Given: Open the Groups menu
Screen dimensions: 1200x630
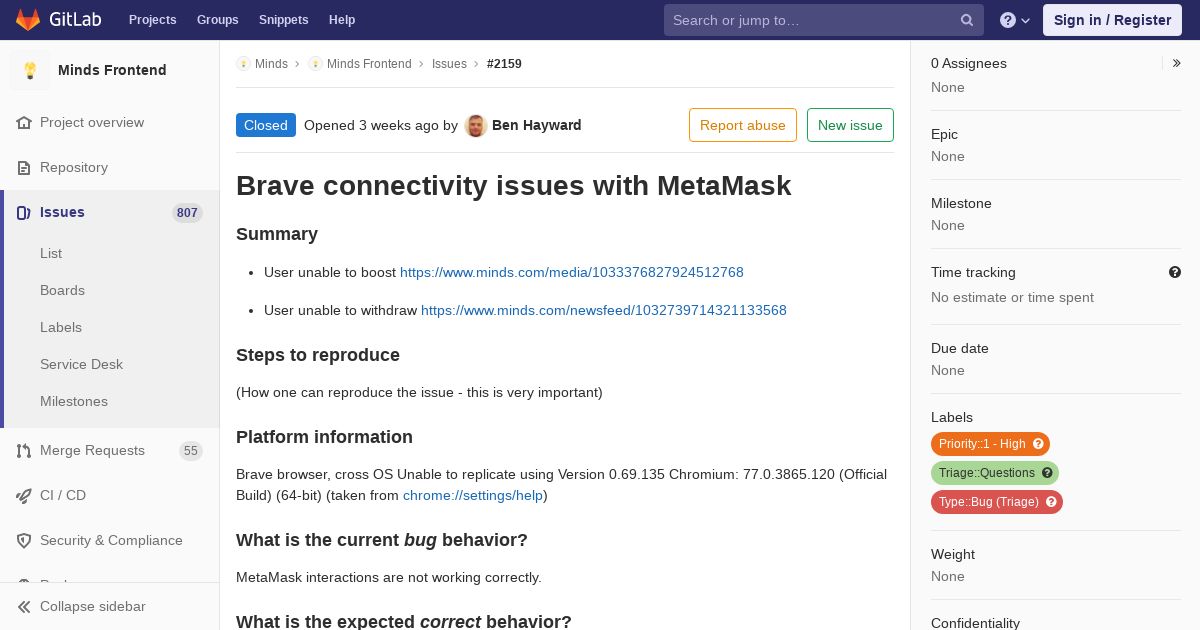Looking at the screenshot, I should click(218, 20).
